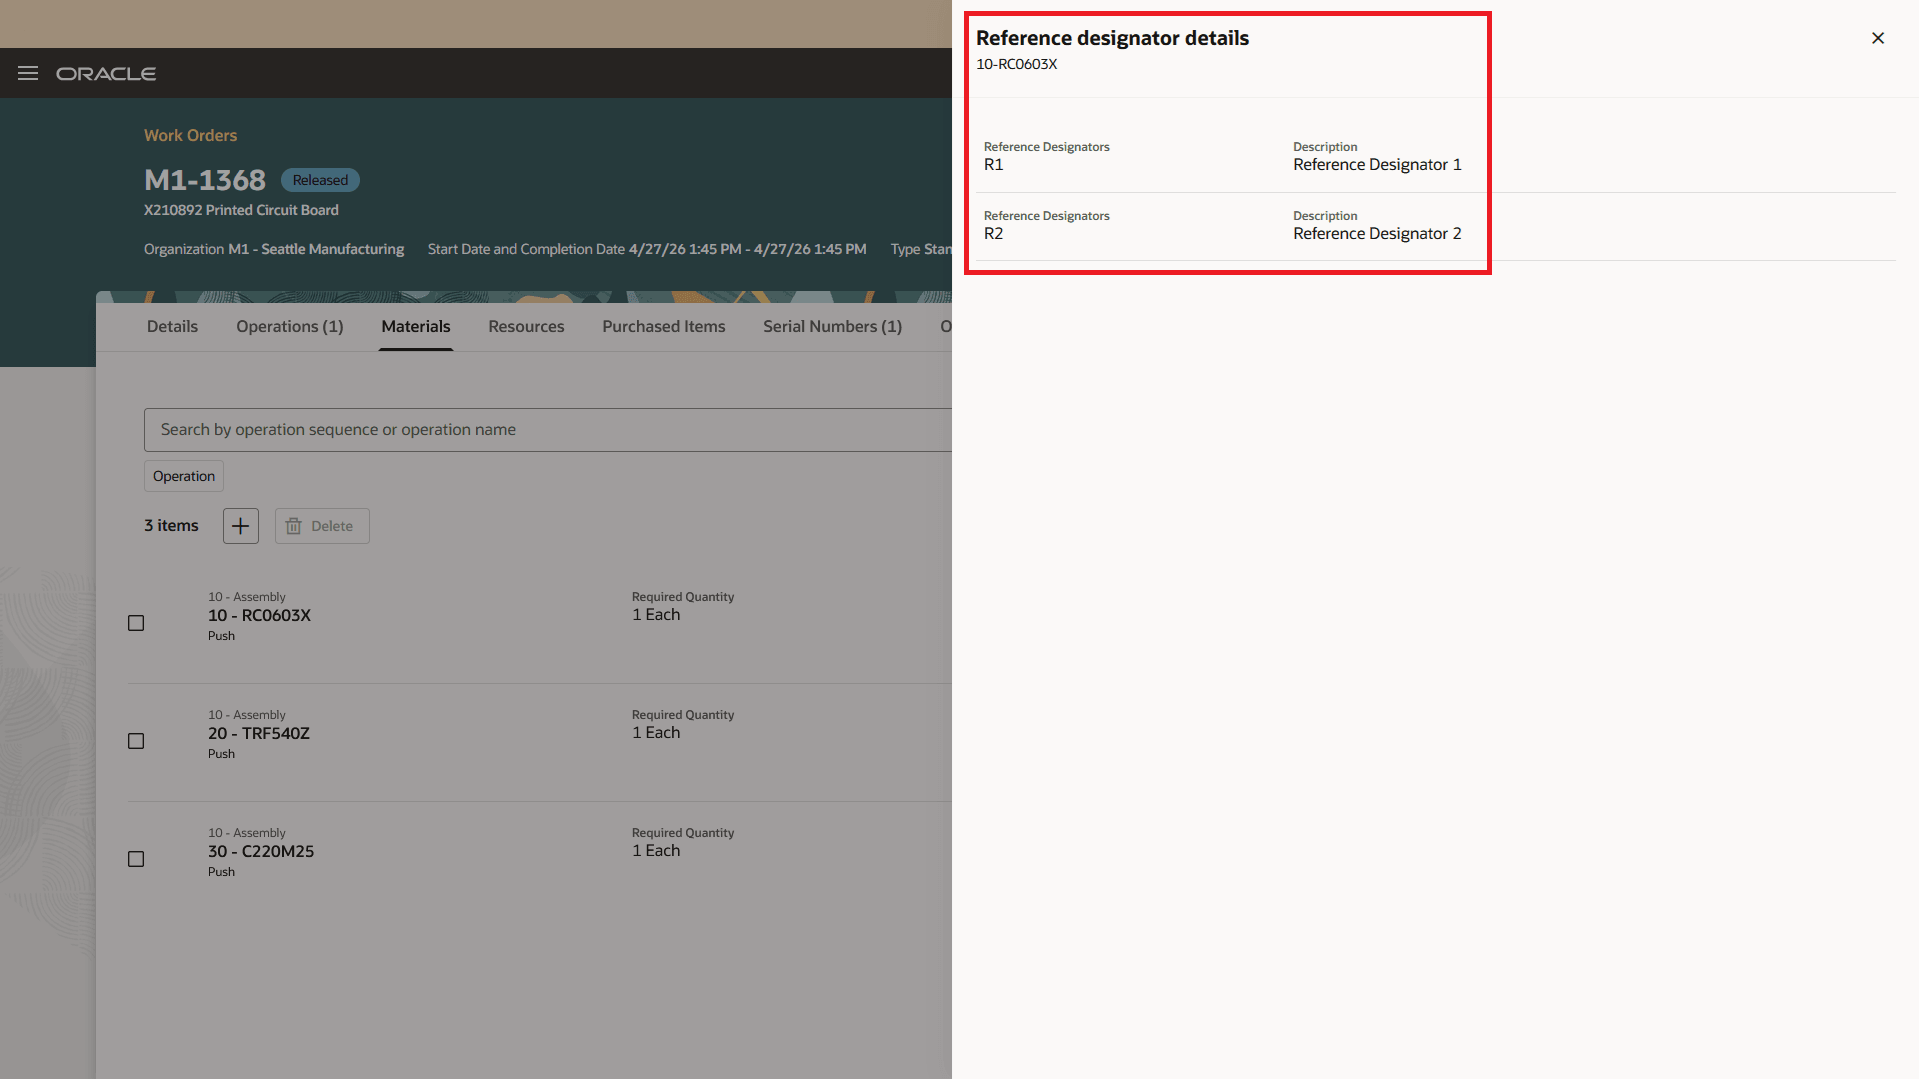The width and height of the screenshot is (1919, 1079).
Task: Click the Delete button with trash icon
Action: pos(322,526)
